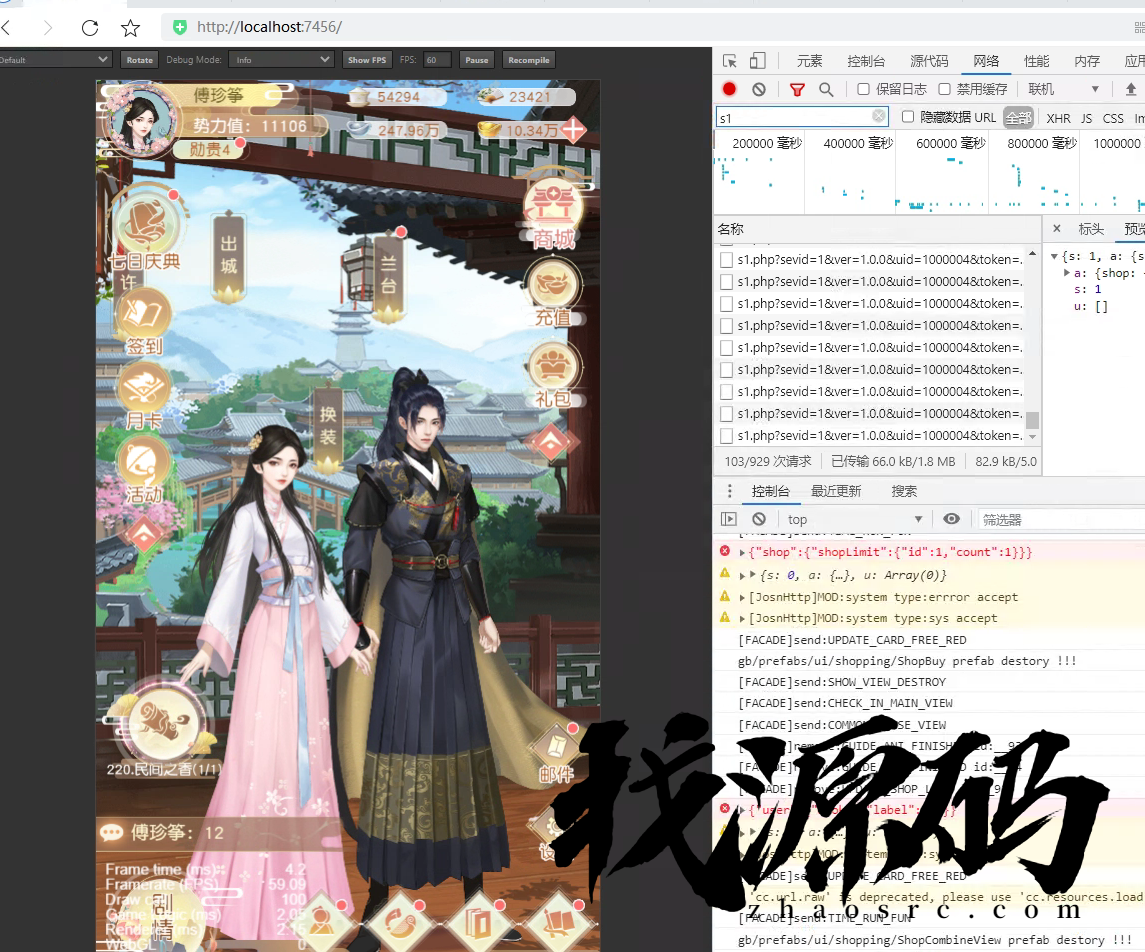
Task: Click the Pause button
Action: 477,60
